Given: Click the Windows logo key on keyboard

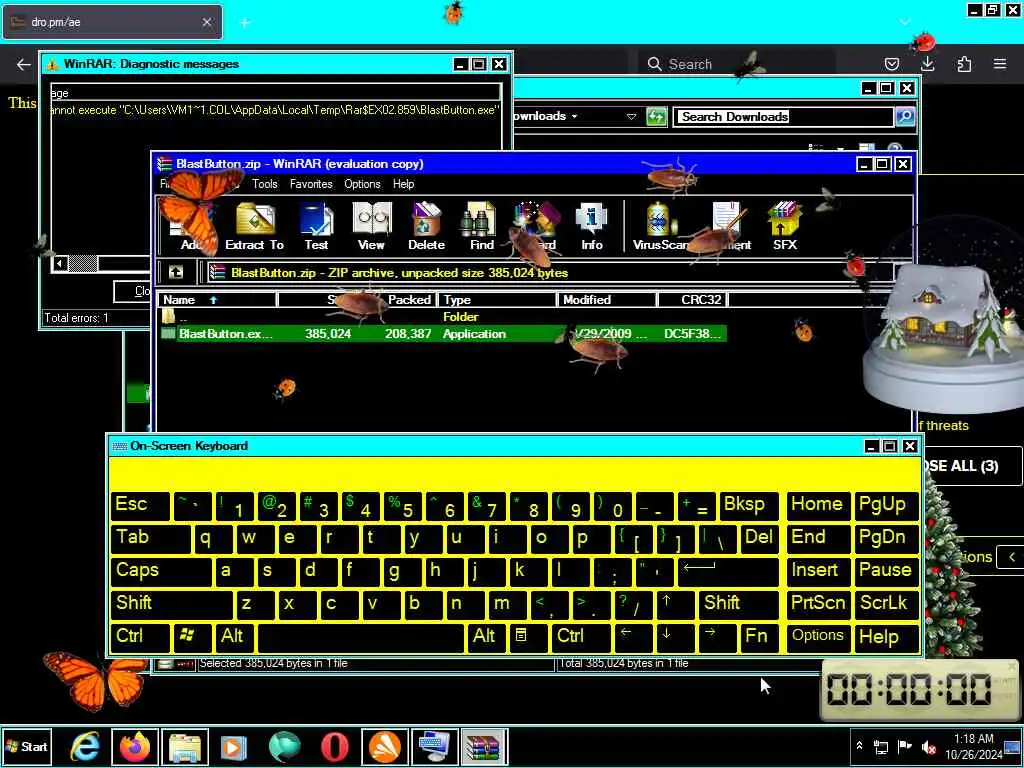Looking at the screenshot, I should pyautogui.click(x=192, y=637).
